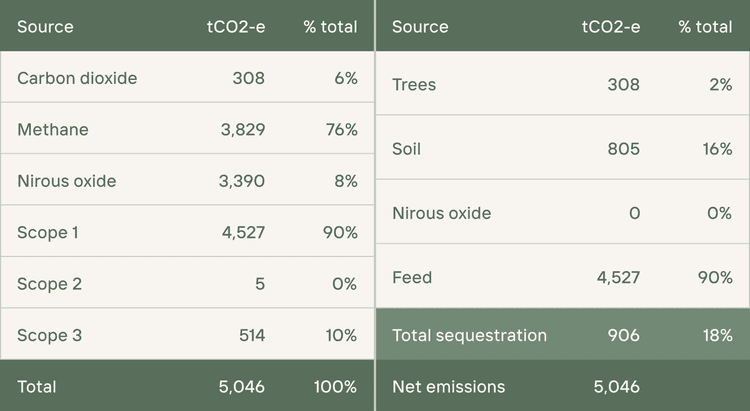Click the 18% total sequestration percentage
Screen dimensions: 750x411
pos(717,335)
